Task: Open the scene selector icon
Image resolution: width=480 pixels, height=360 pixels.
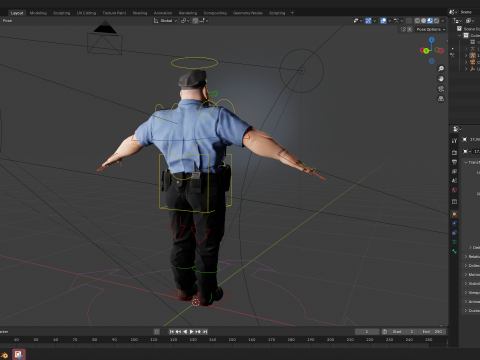Action: point(452,12)
